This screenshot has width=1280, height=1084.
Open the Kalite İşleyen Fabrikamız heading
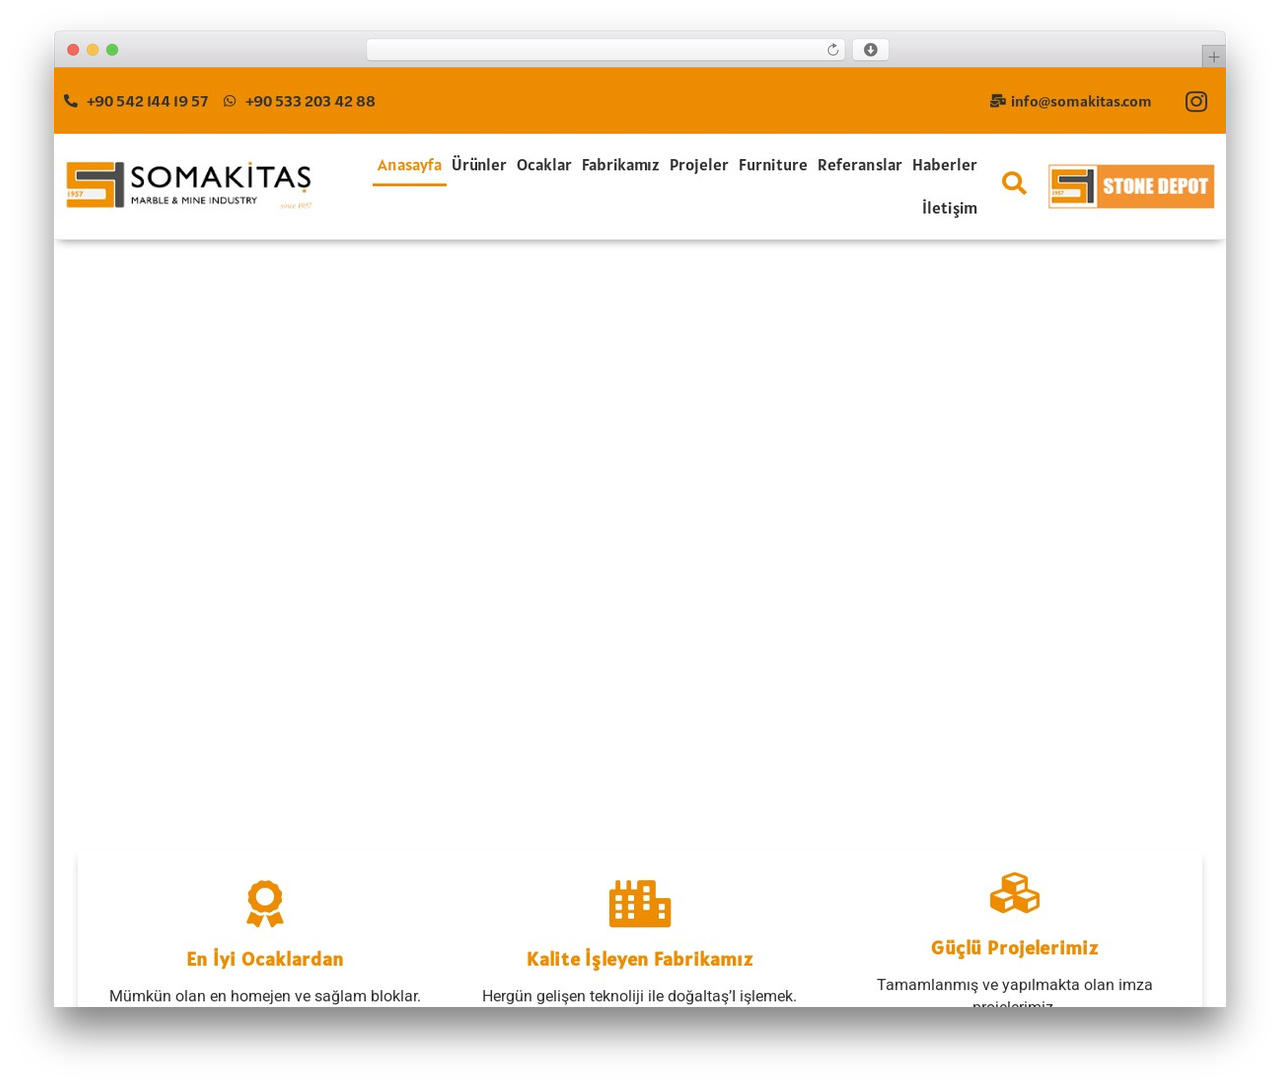640,959
